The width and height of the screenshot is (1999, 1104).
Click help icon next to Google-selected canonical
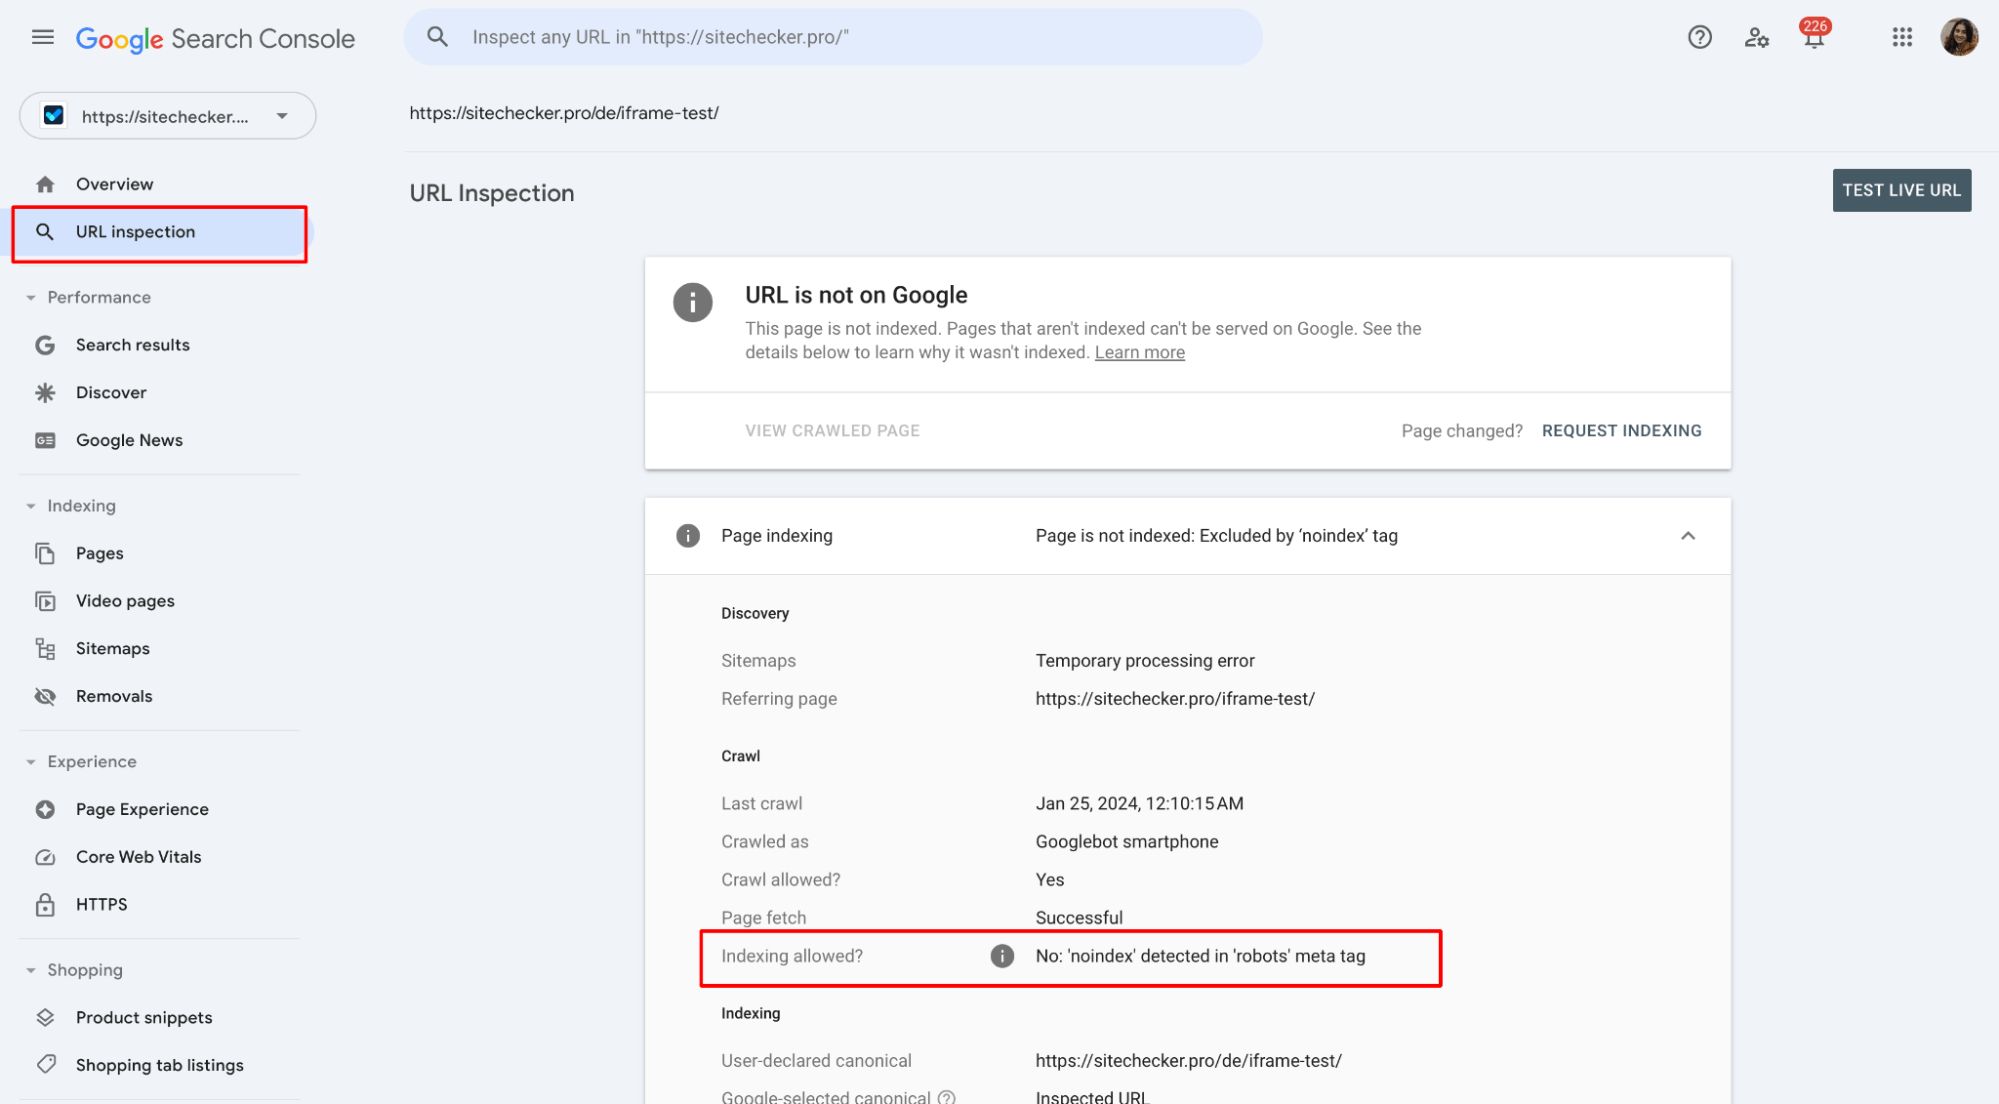tap(946, 1096)
